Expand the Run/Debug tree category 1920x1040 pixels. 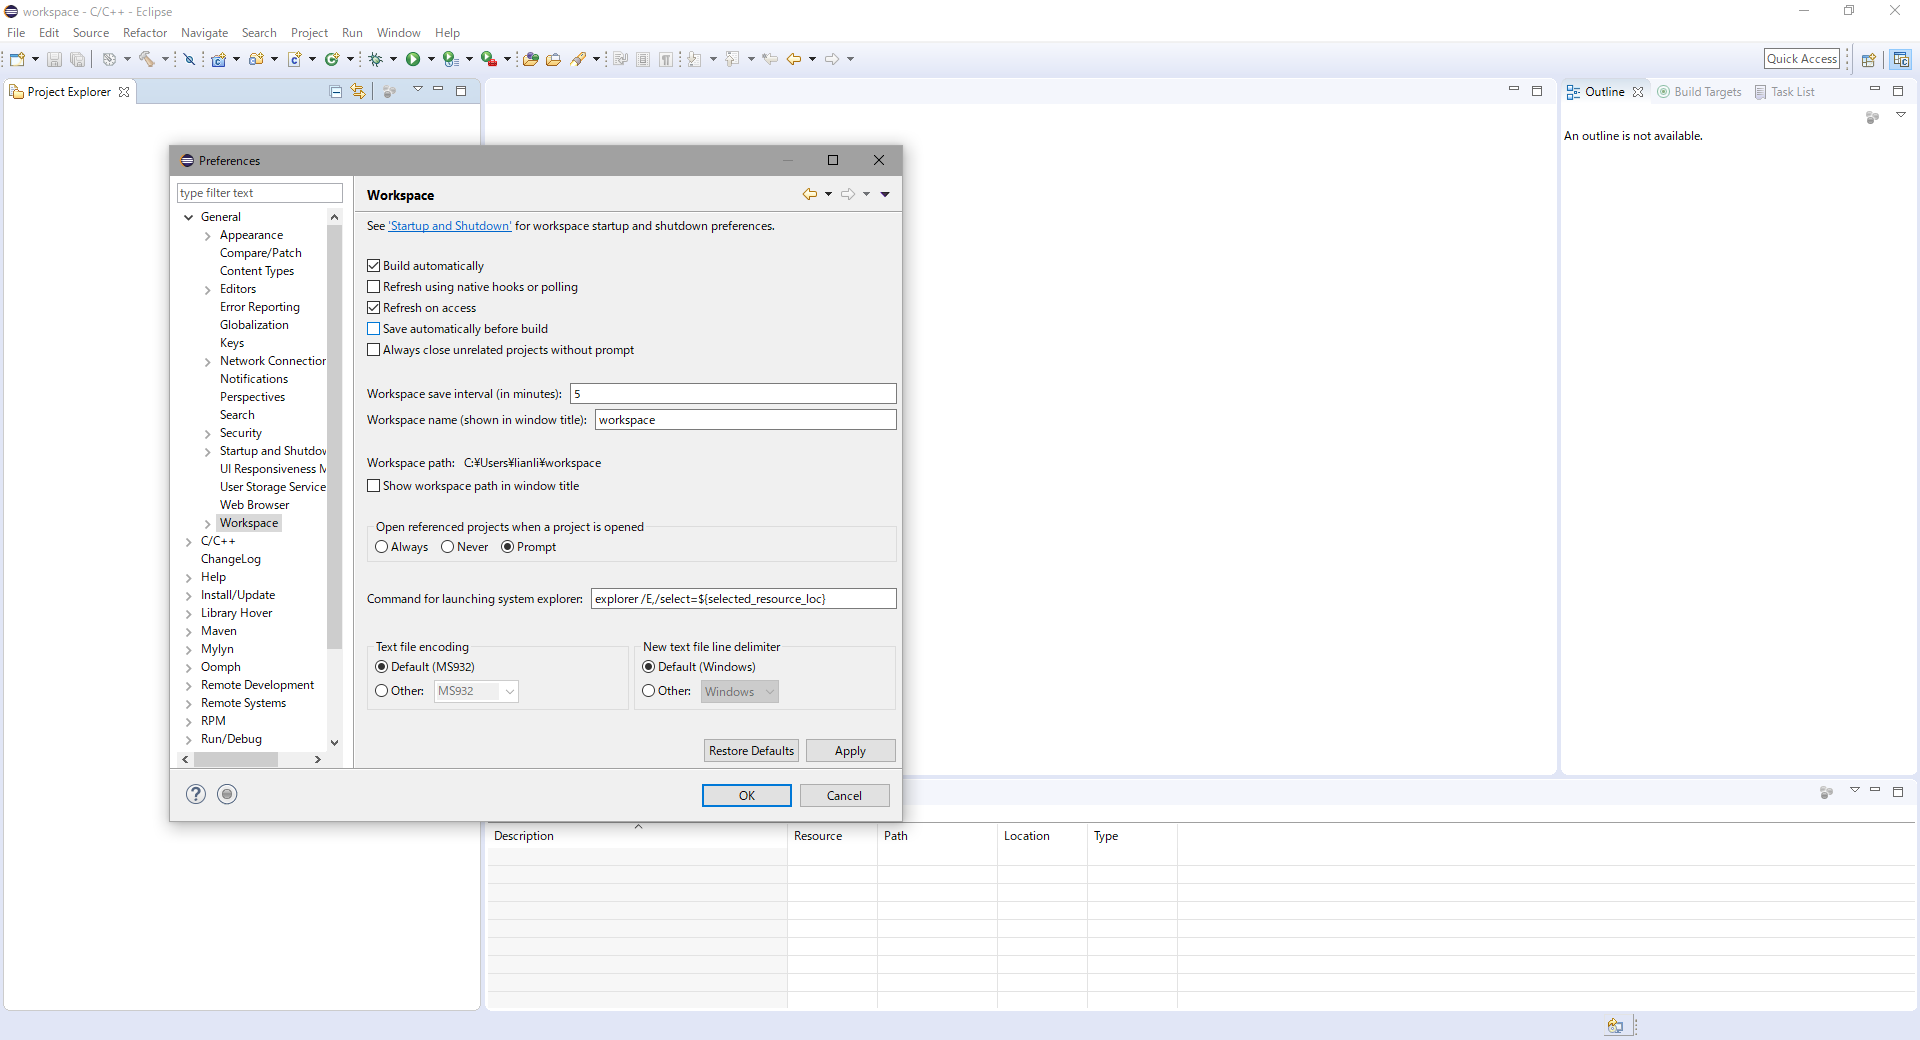point(188,740)
